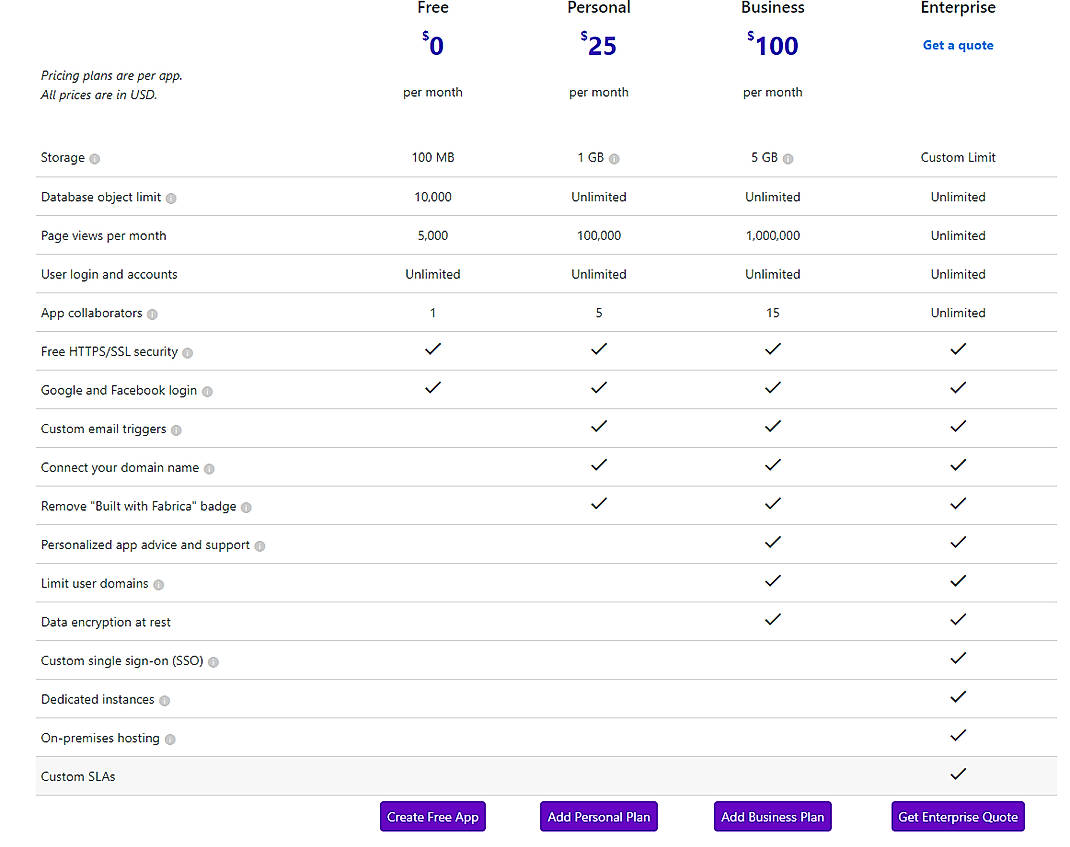Click the Add Business Plan button
The height and width of the screenshot is (847, 1070).
pos(772,816)
